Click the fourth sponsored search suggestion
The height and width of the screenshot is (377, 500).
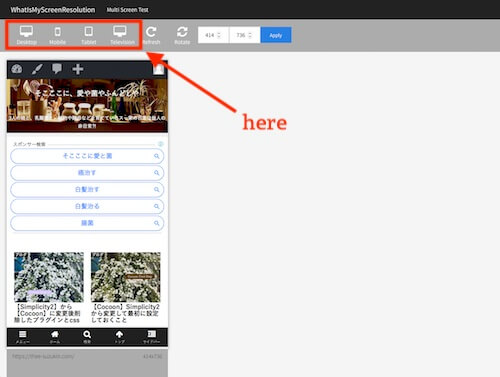point(87,206)
